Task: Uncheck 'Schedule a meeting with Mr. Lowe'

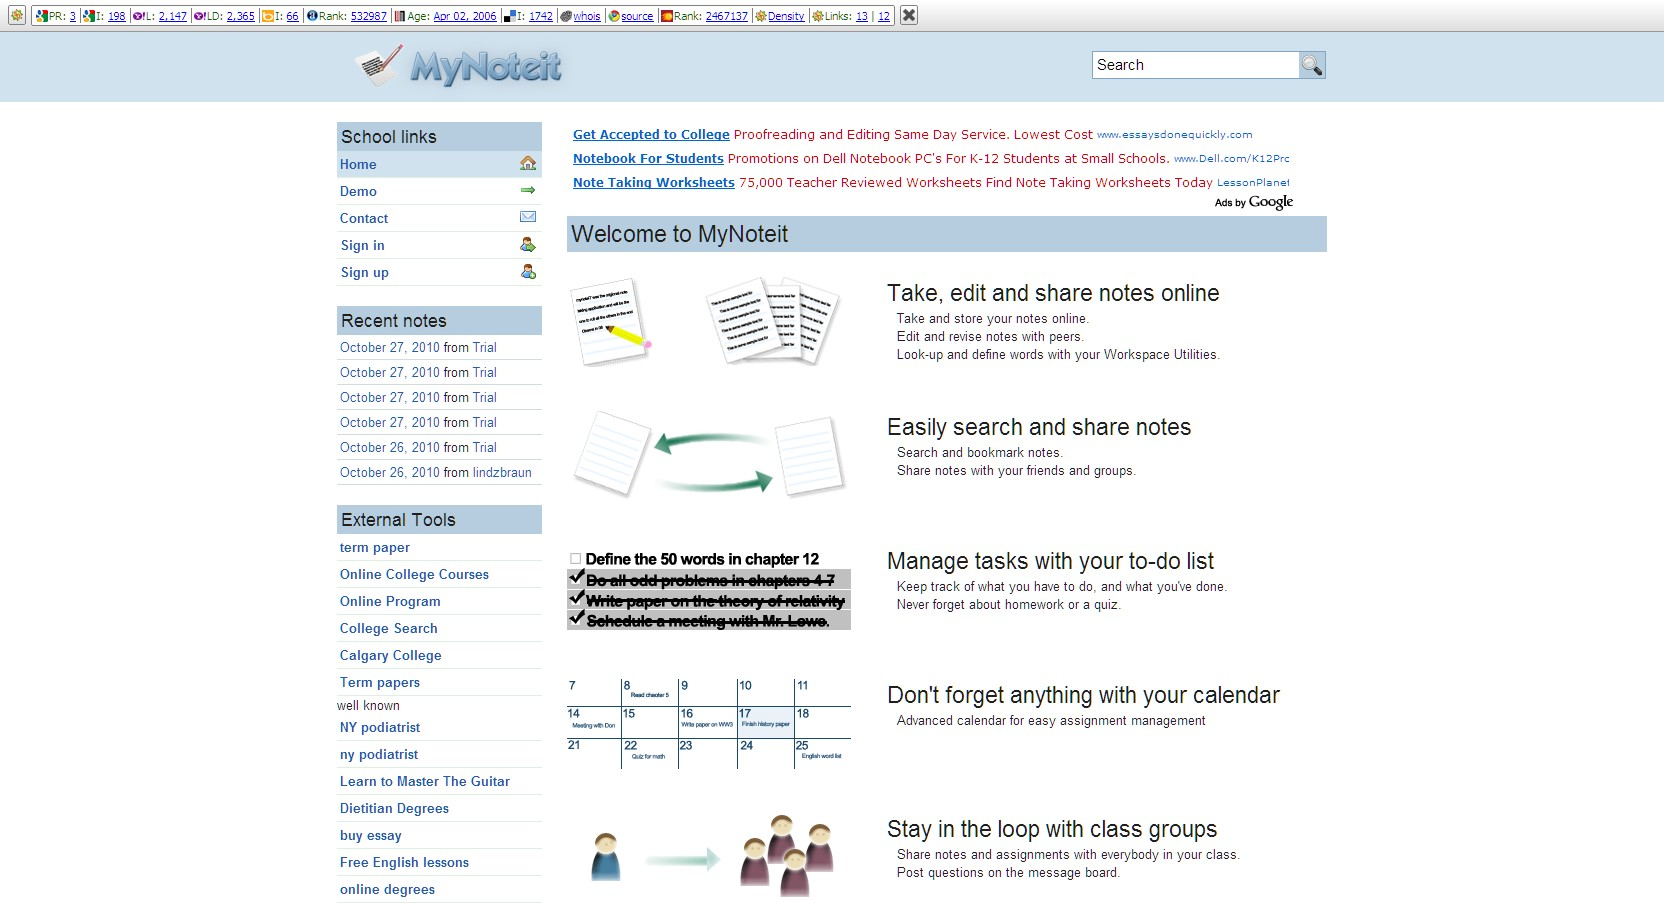Action: click(576, 620)
